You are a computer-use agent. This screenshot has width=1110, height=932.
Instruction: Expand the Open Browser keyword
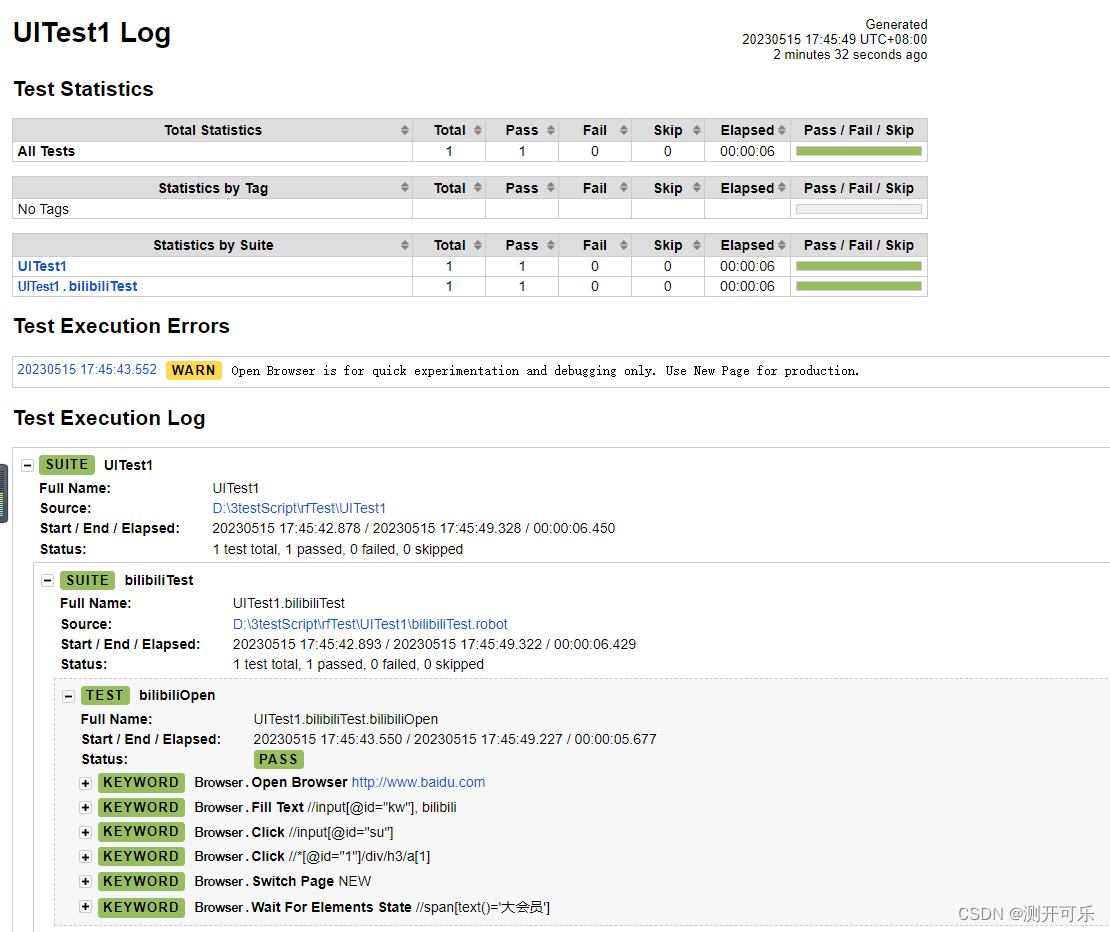tap(86, 783)
